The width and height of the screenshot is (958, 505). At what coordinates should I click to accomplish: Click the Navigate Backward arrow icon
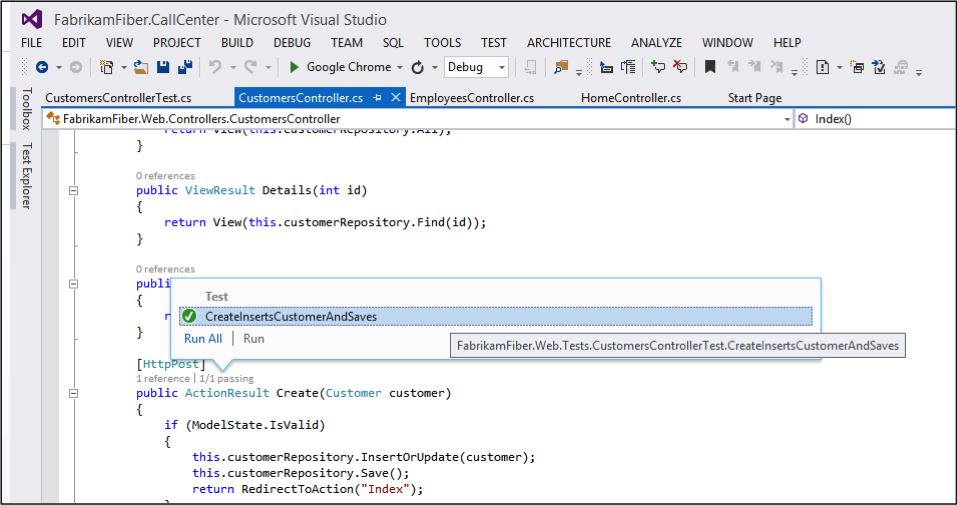click(42, 67)
